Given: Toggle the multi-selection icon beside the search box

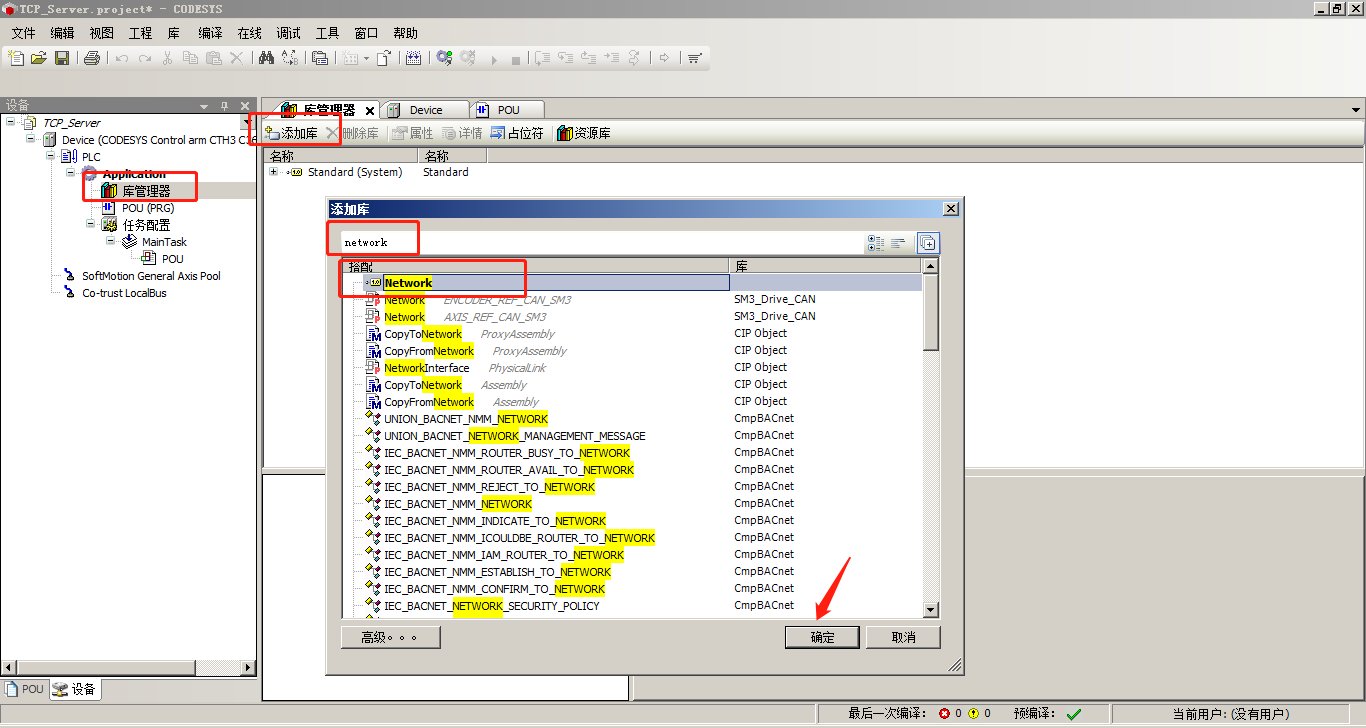Looking at the screenshot, I should [927, 243].
